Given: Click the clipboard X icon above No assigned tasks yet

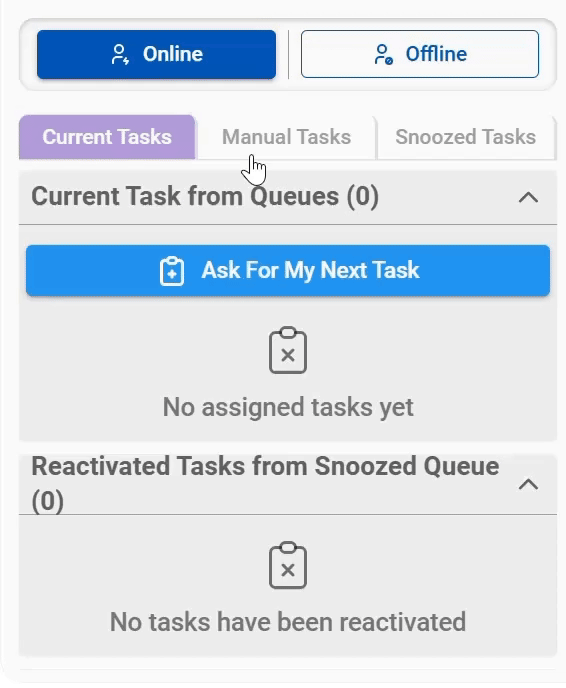Looking at the screenshot, I should [288, 350].
